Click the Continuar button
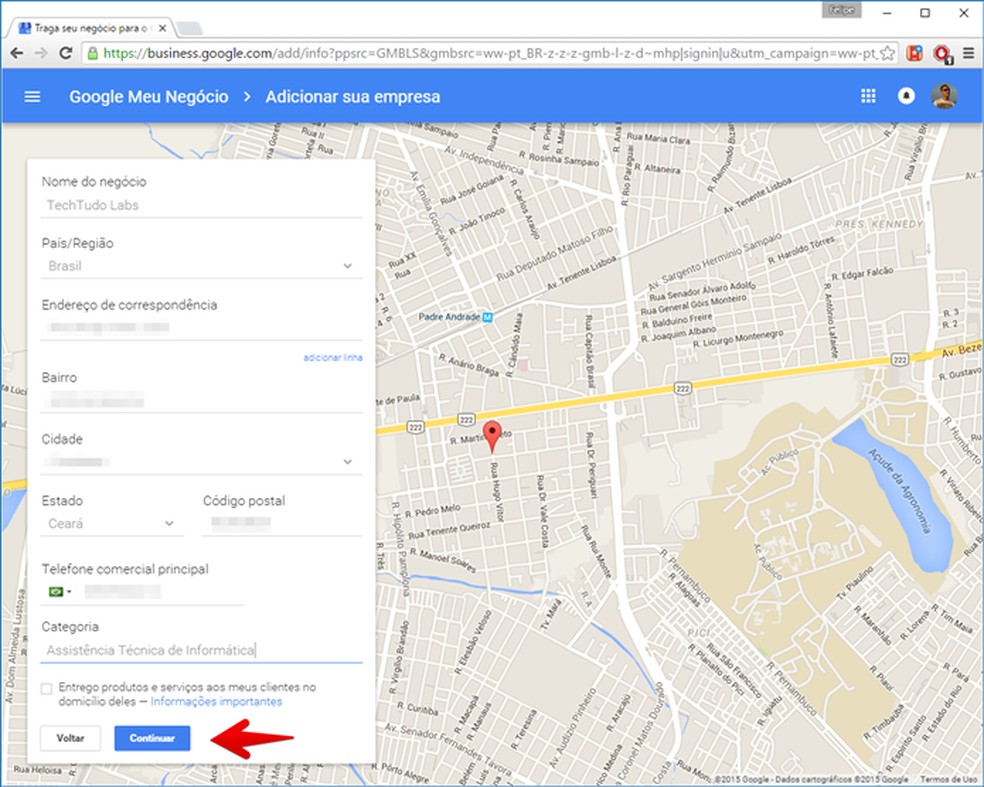The width and height of the screenshot is (984, 787). [152, 738]
